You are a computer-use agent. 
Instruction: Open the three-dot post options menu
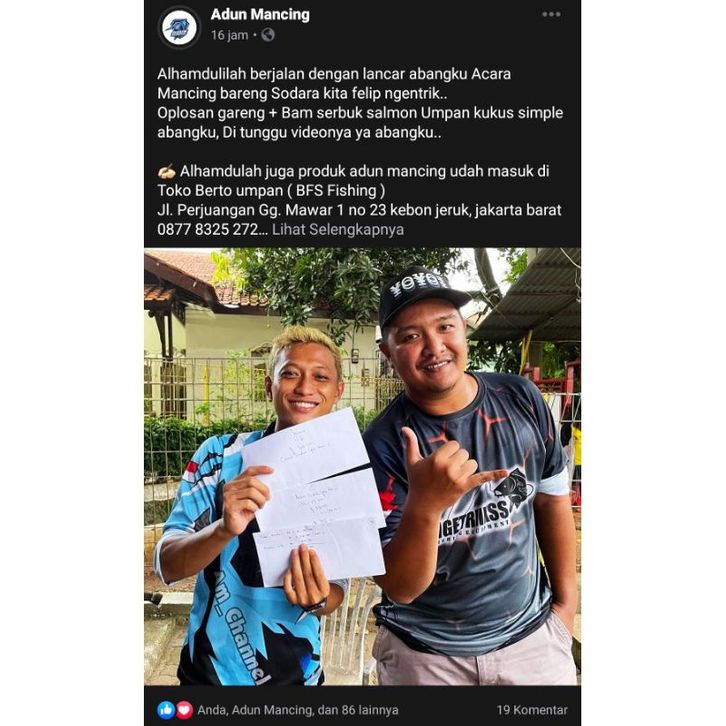551,14
